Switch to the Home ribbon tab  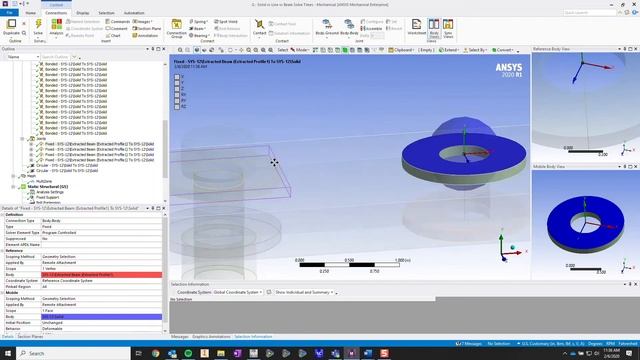(31, 13)
